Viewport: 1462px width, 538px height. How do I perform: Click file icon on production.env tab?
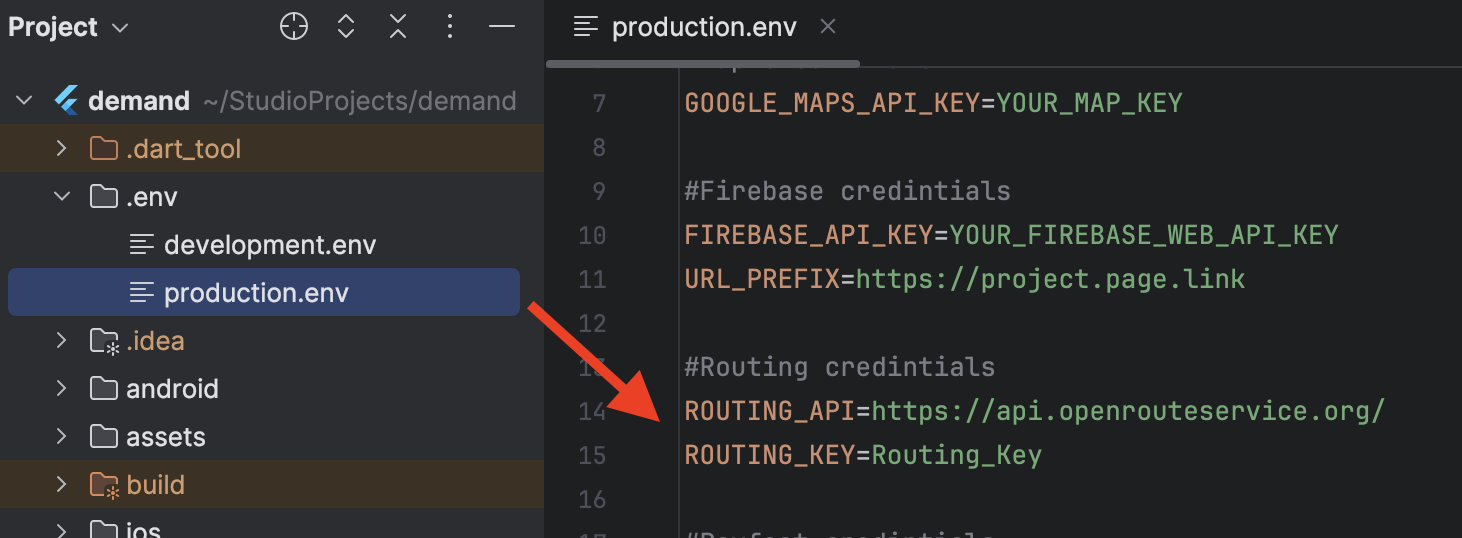tap(586, 27)
